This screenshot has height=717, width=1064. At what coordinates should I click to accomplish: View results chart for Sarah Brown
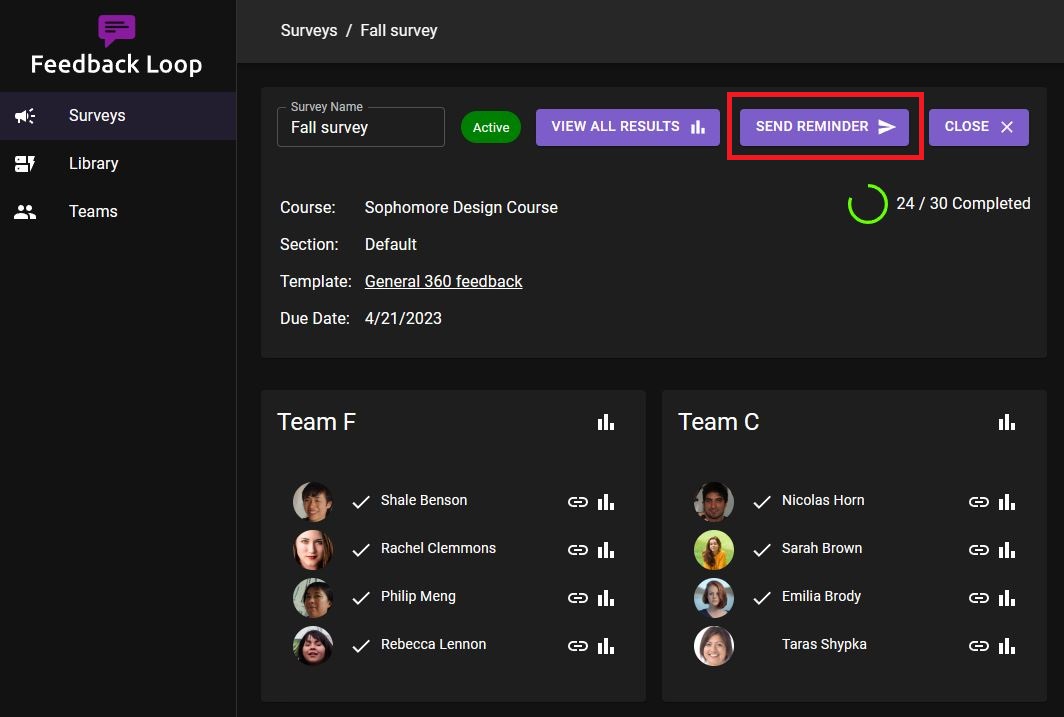point(1007,550)
